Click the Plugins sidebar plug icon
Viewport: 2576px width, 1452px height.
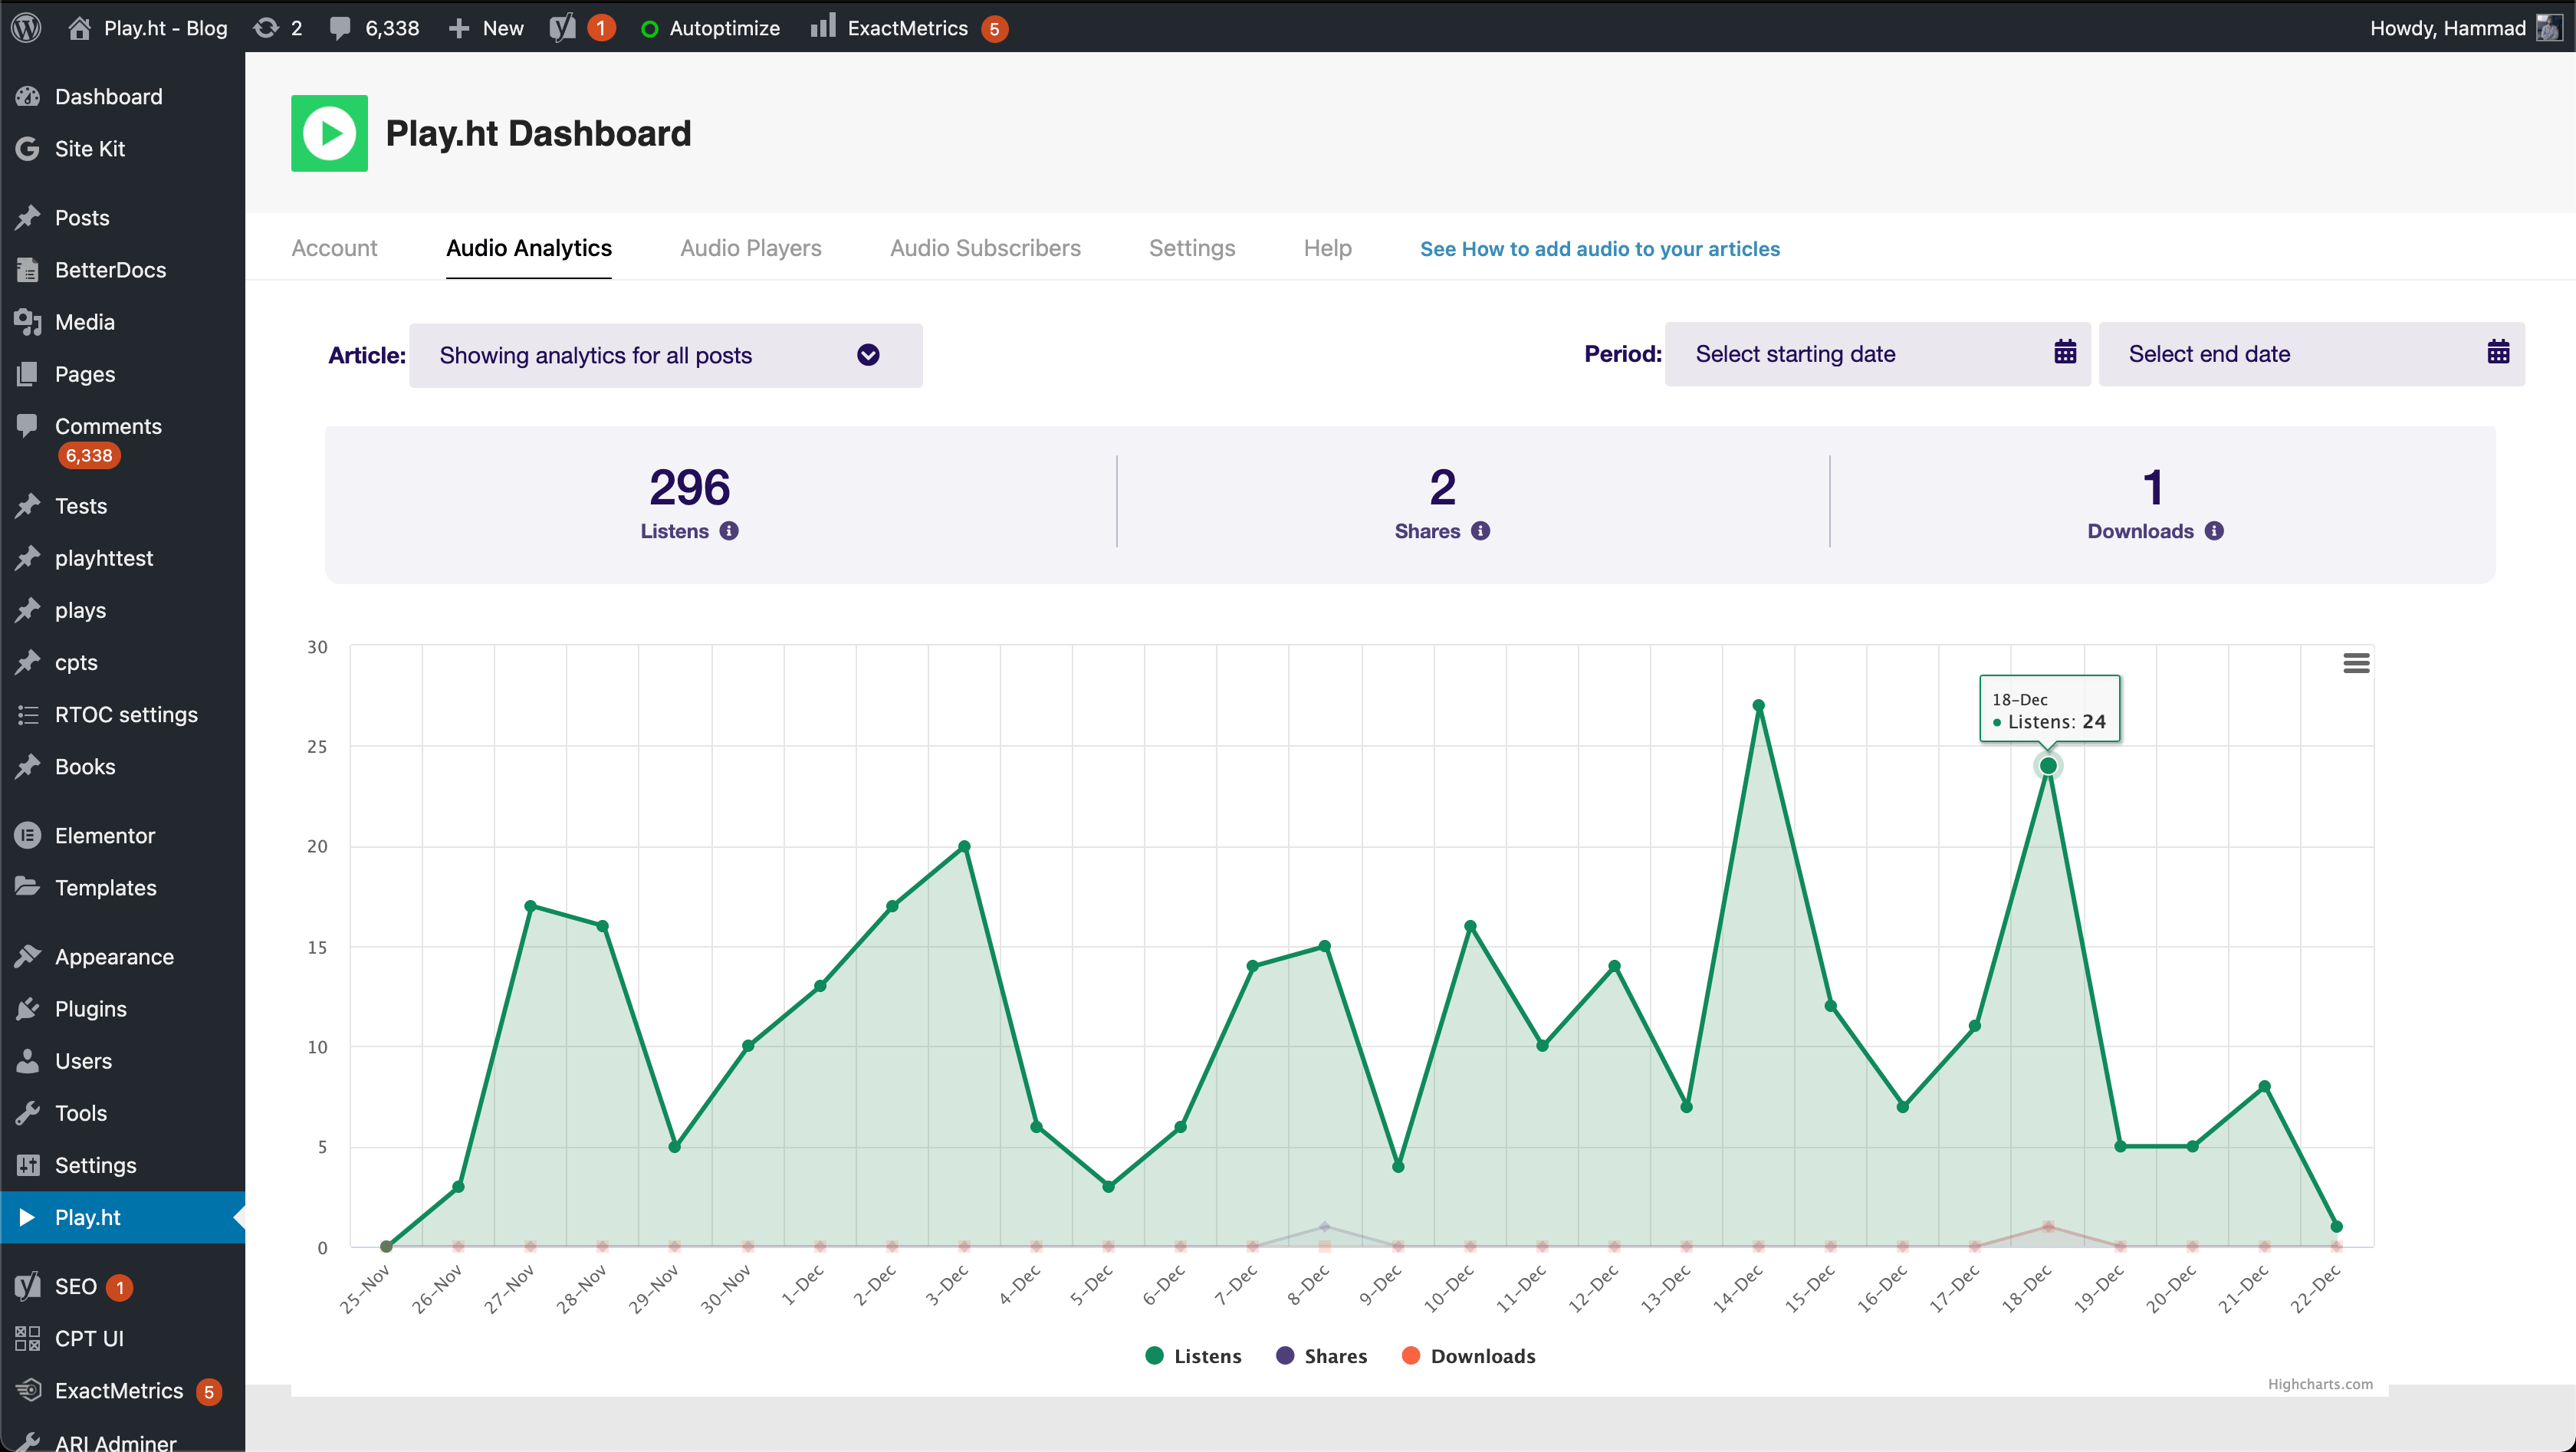coord(28,1008)
